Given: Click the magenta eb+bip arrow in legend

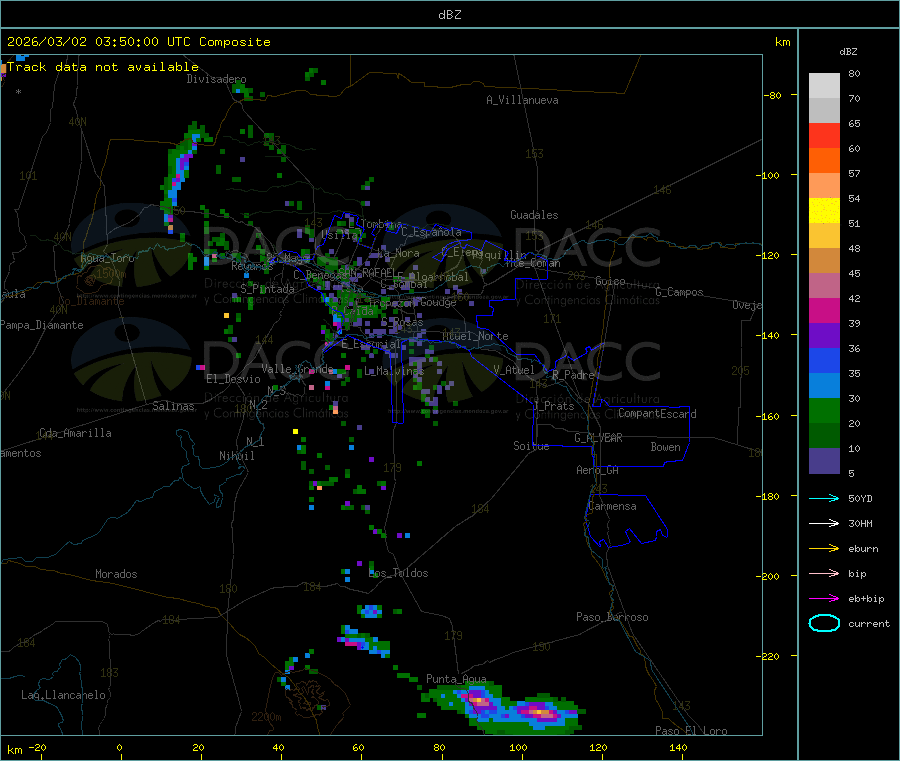Looking at the screenshot, I should coord(824,598).
